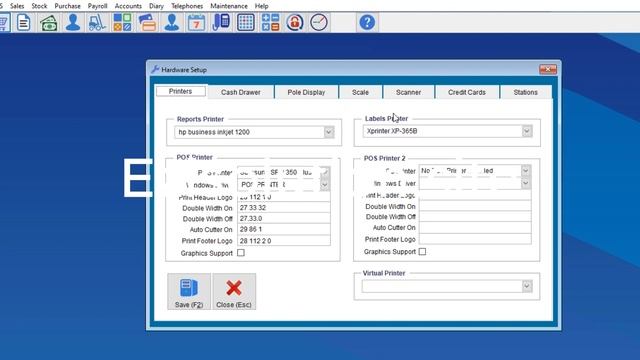
Task: Expand the Virtual Printer dropdown
Action: pos(527,286)
